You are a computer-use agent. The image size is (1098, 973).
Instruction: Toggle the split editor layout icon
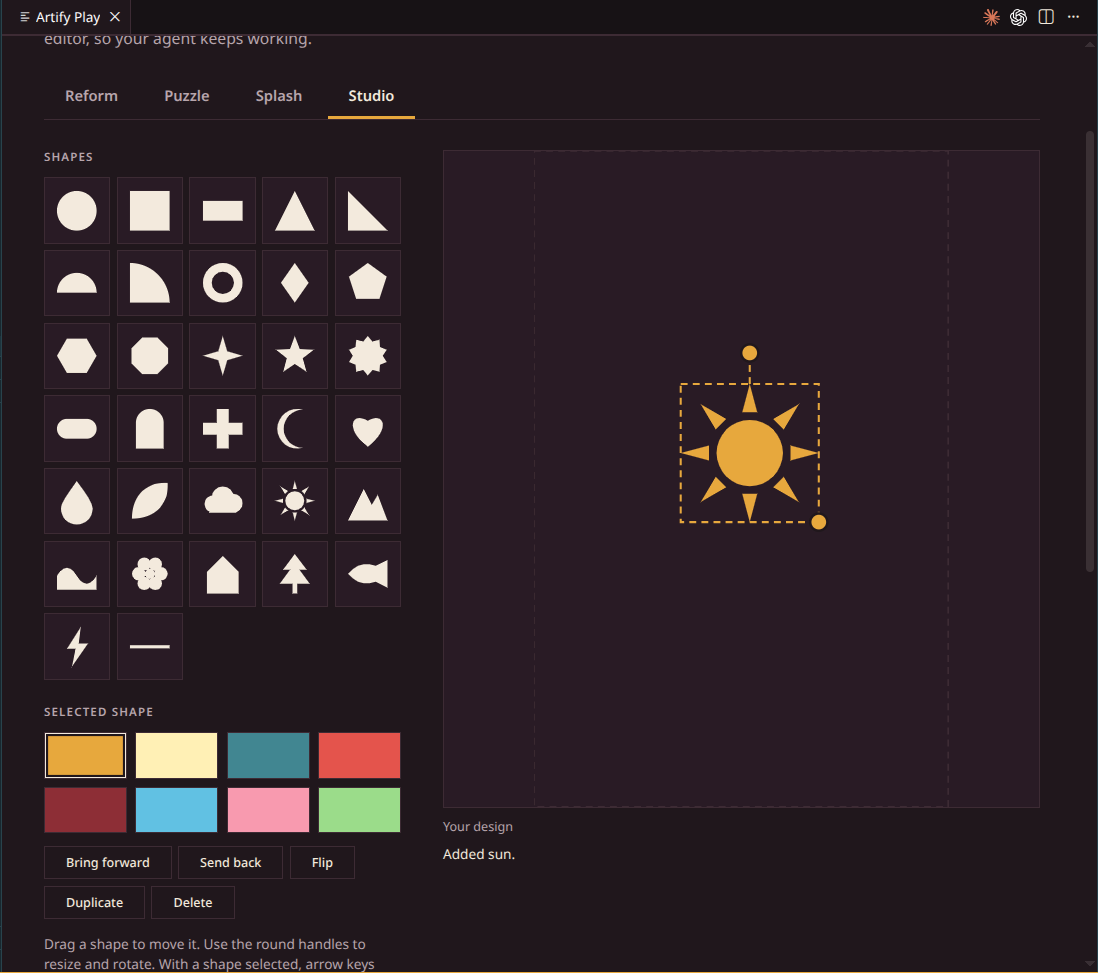[x=1046, y=17]
